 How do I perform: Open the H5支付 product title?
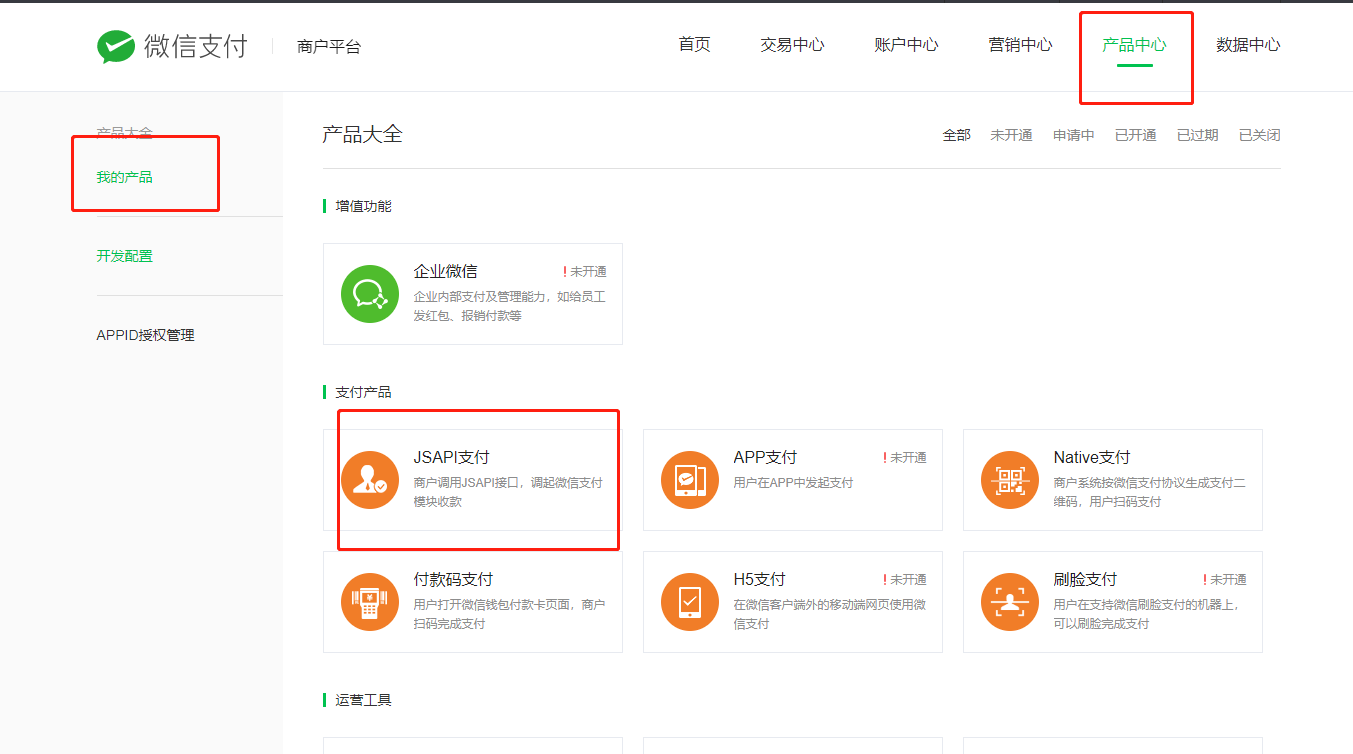coord(759,579)
